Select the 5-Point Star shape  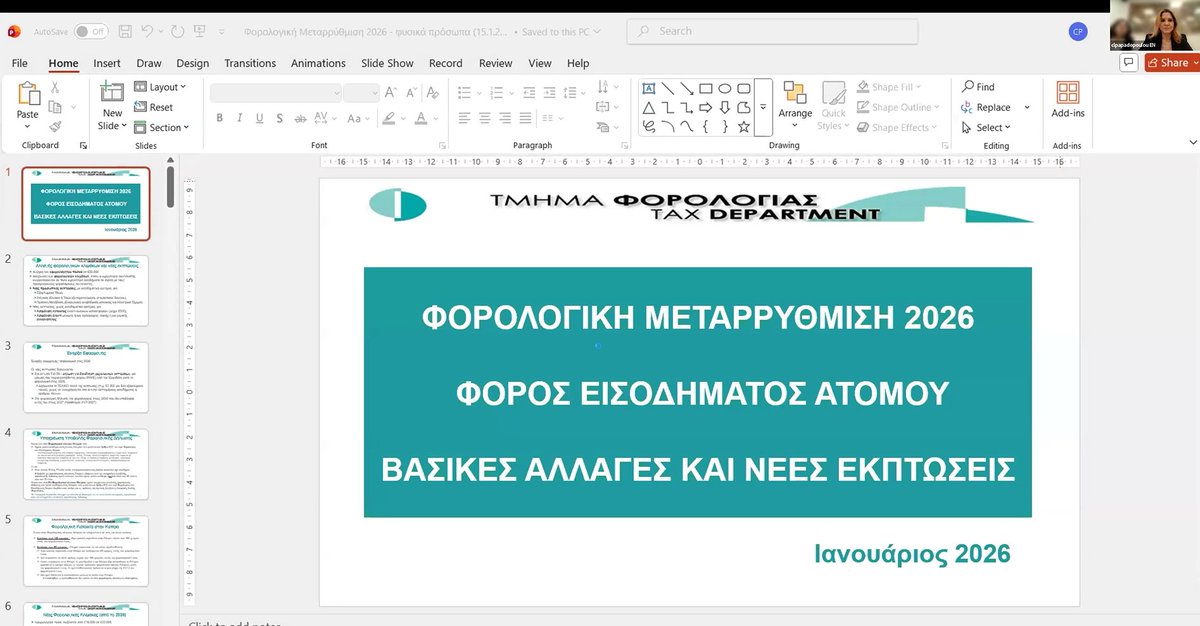tap(744, 127)
